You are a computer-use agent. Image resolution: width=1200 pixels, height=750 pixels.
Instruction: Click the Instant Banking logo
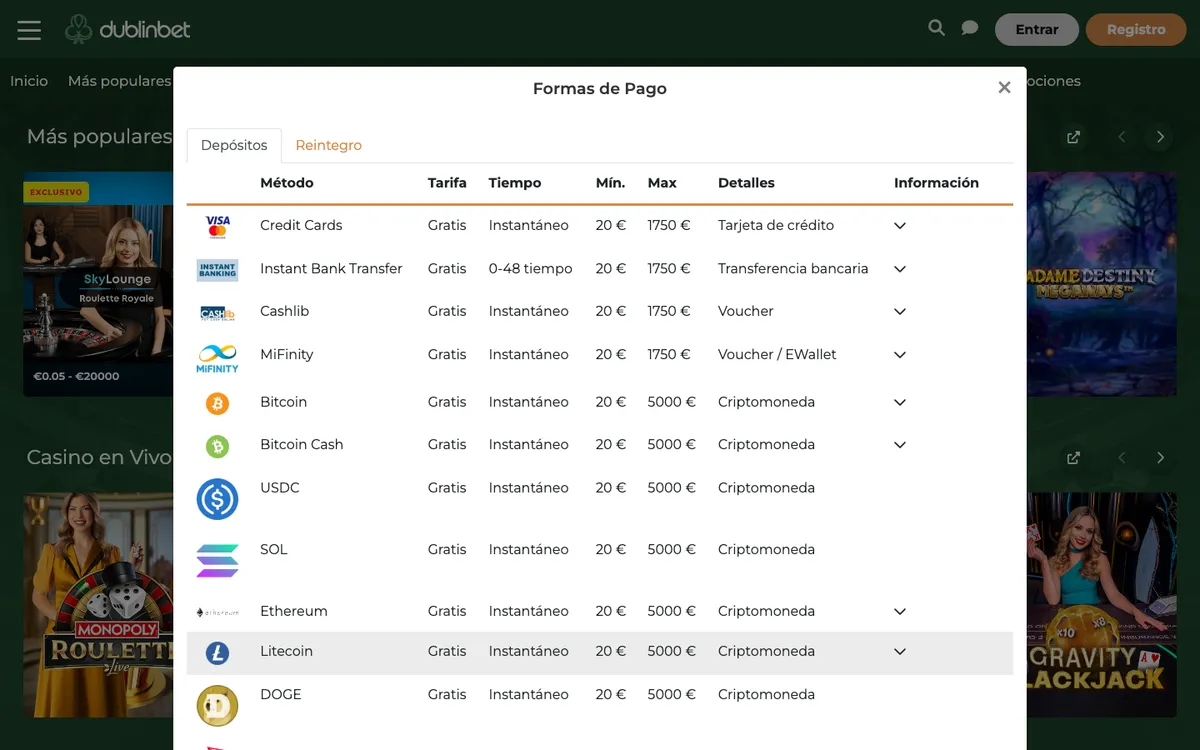point(217,269)
